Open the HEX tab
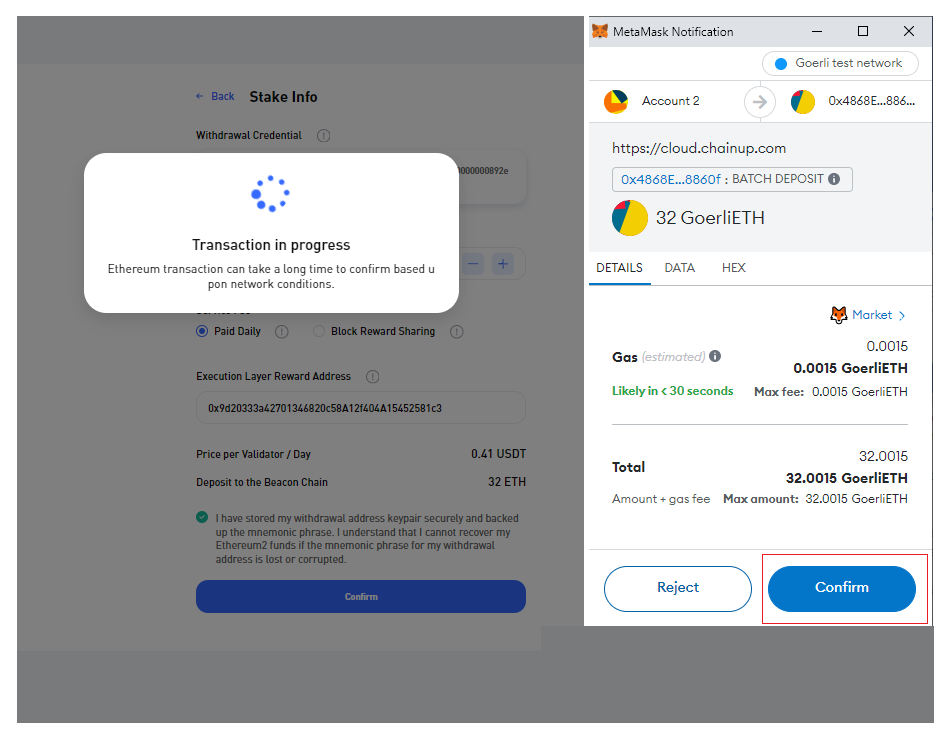This screenshot has height=733, width=942. pyautogui.click(x=733, y=268)
